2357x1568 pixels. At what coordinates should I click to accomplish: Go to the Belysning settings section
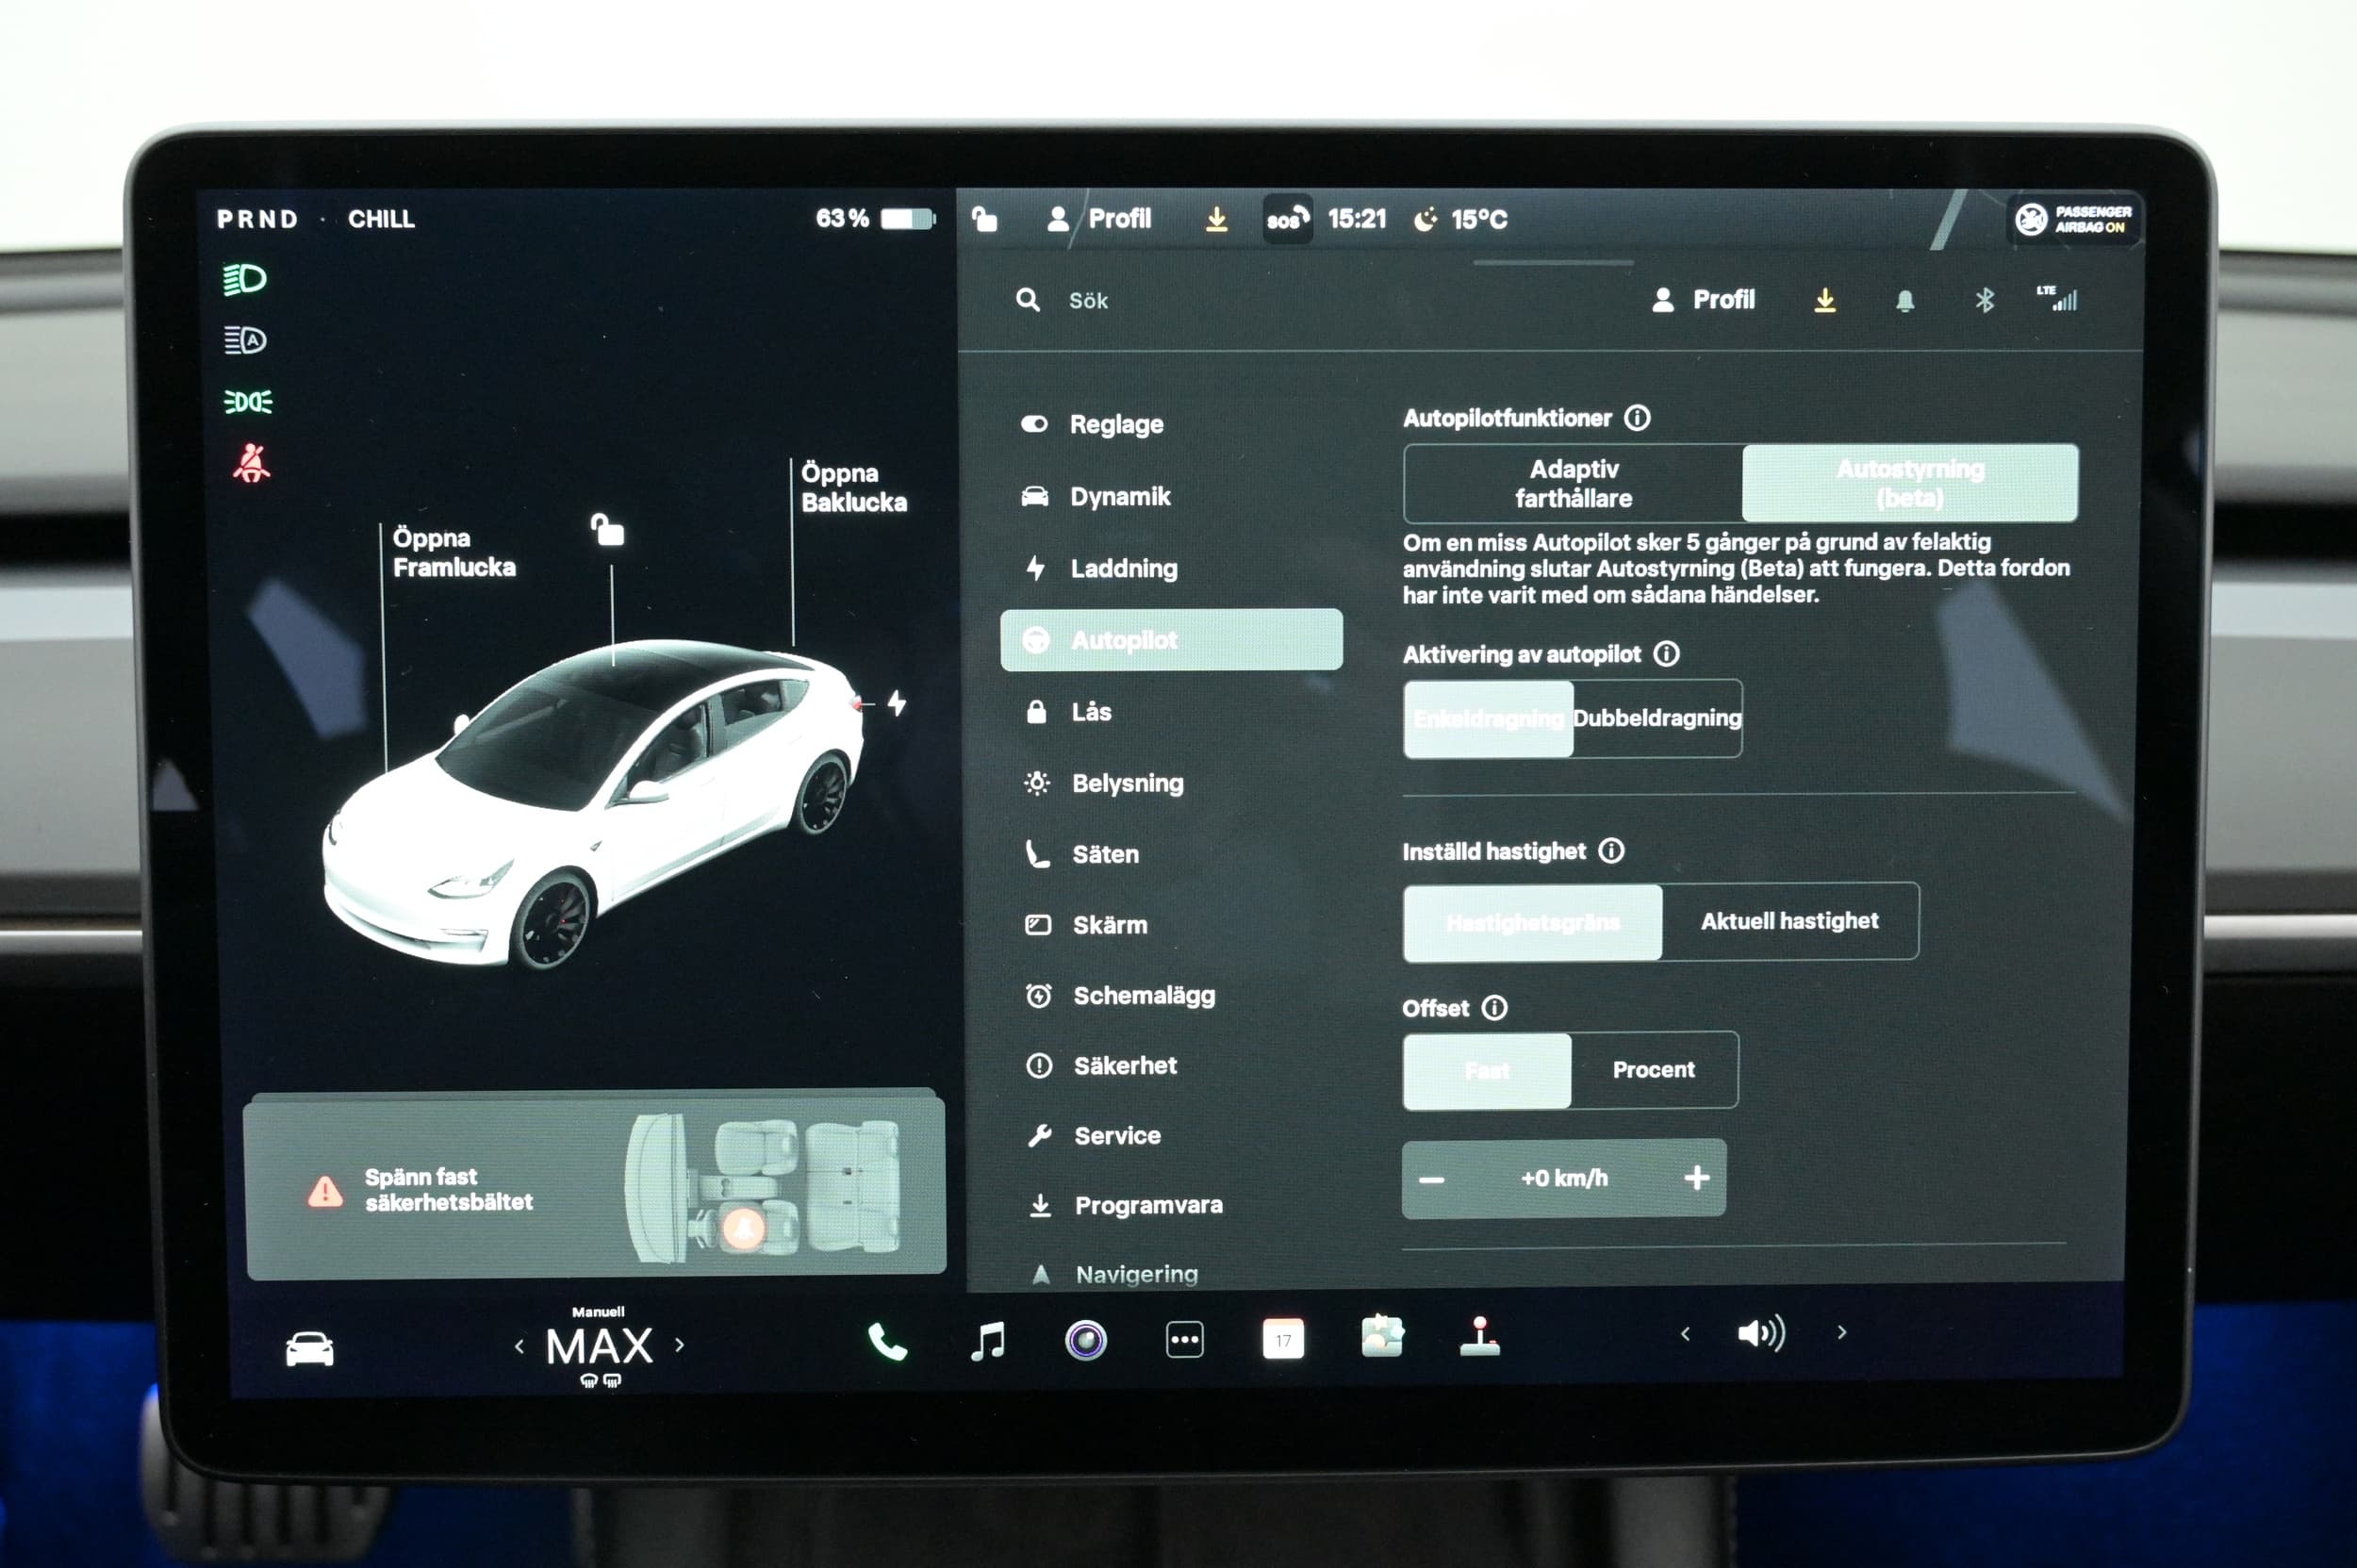(1127, 783)
